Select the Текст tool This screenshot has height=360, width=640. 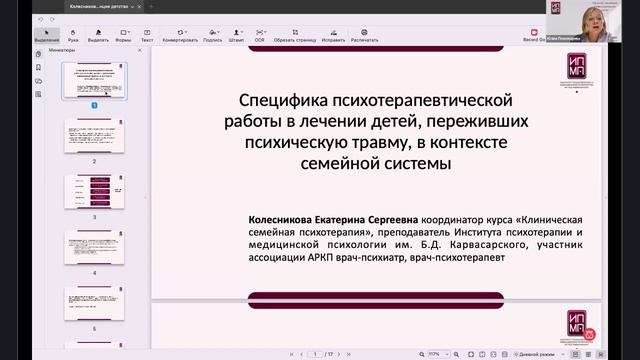tap(147, 36)
